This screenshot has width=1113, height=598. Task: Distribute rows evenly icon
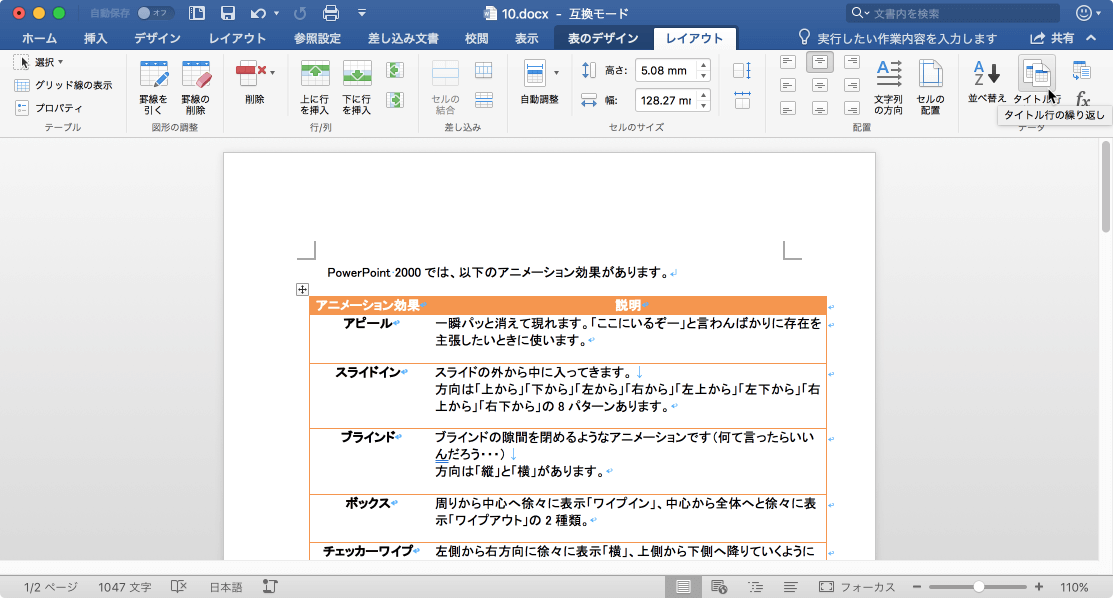pyautogui.click(x=742, y=70)
